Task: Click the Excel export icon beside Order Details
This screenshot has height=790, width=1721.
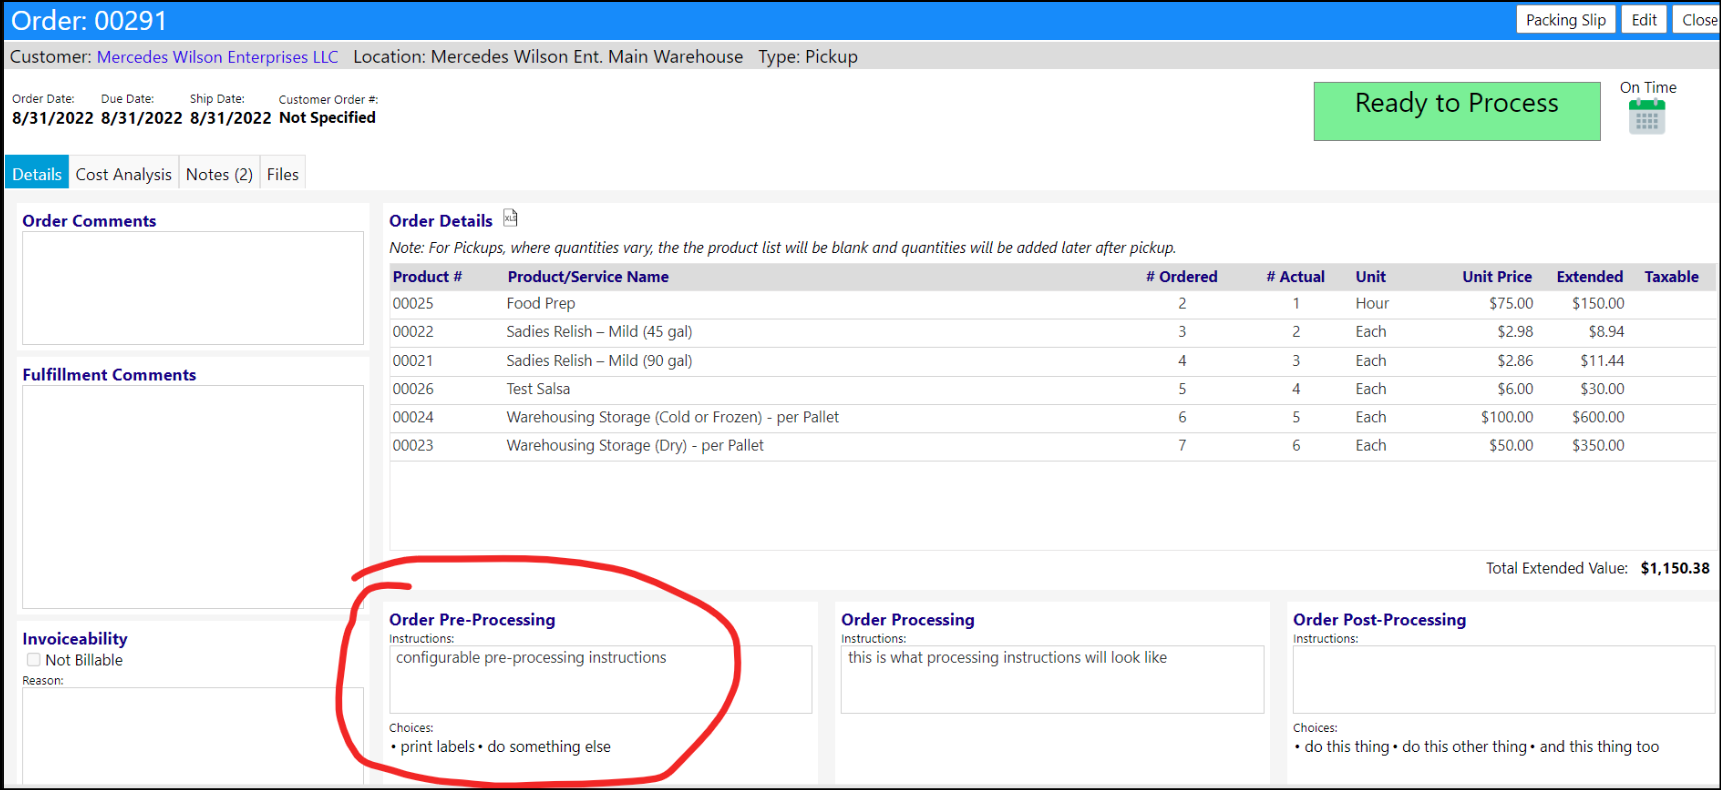Action: (x=510, y=218)
